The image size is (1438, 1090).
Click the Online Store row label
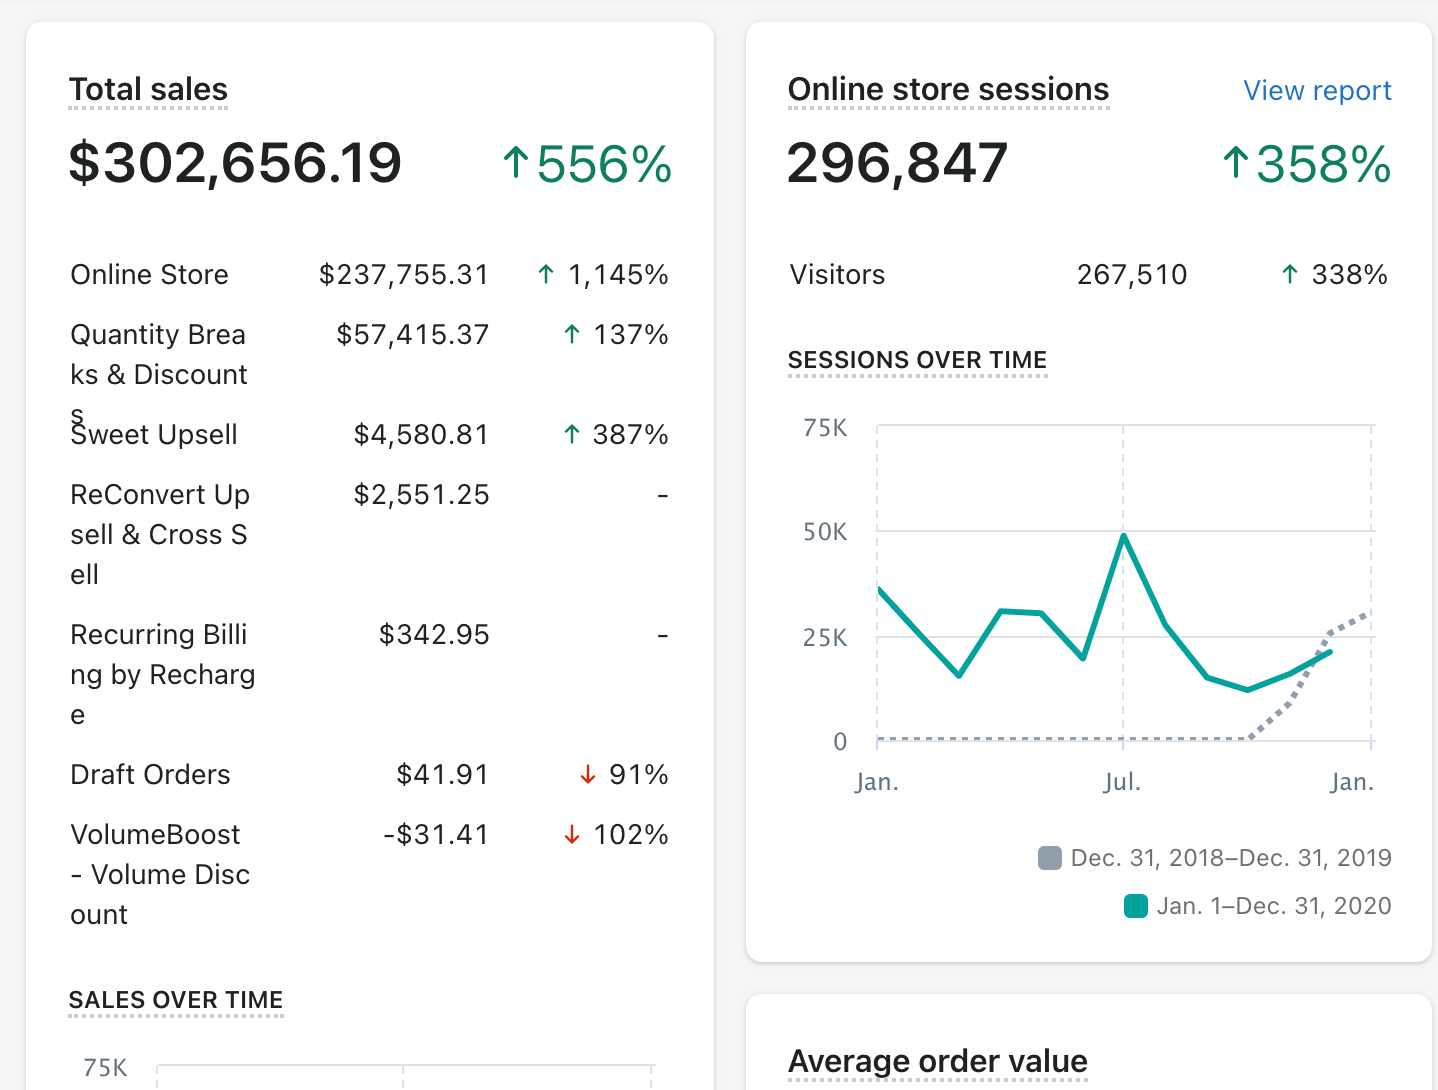click(149, 275)
